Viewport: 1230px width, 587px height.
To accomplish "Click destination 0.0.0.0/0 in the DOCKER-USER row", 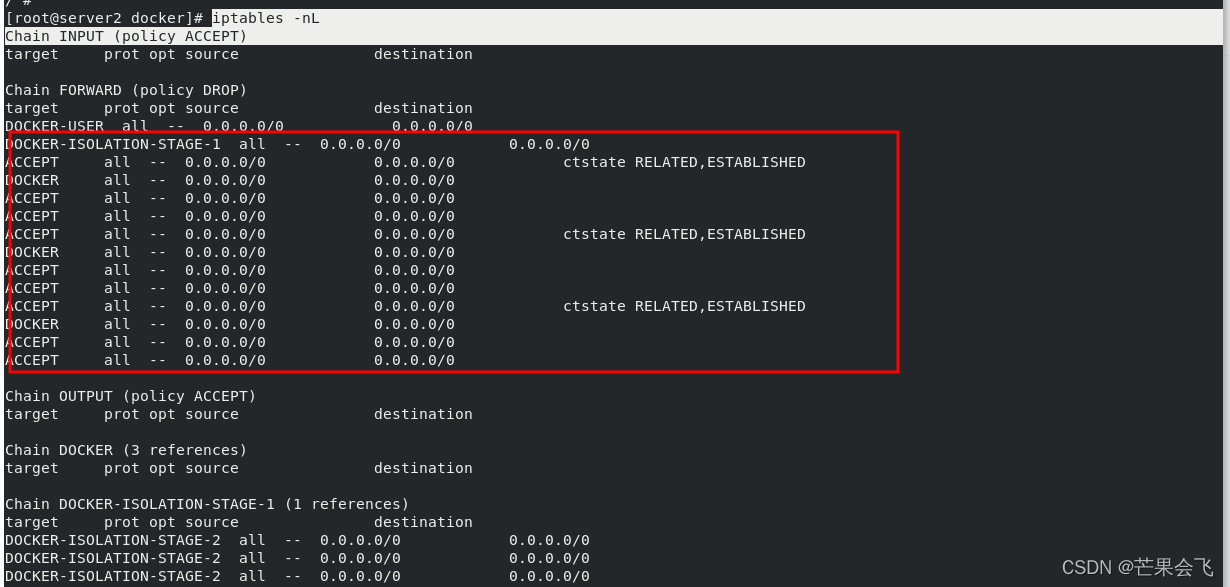I will (432, 126).
